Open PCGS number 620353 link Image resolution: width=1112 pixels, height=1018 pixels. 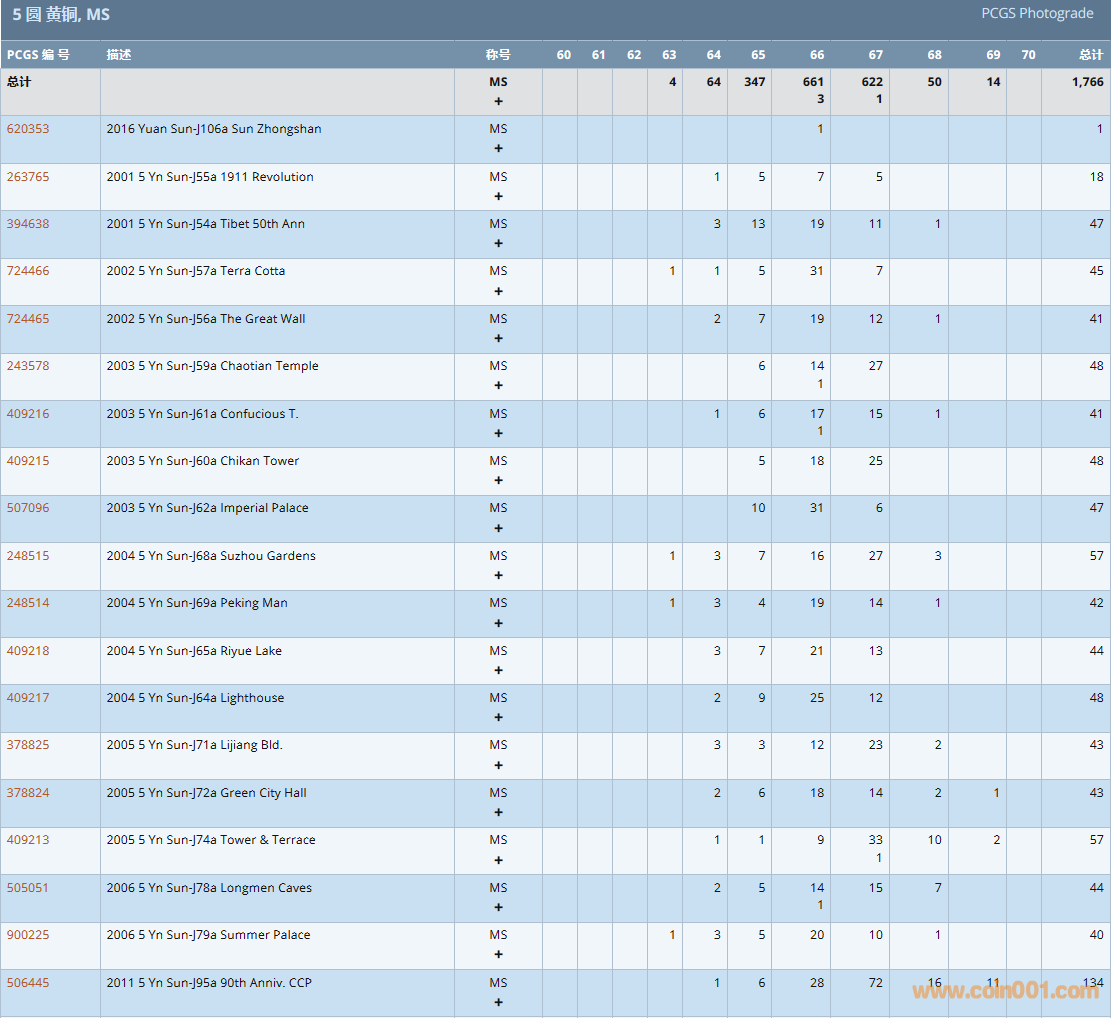(x=28, y=129)
